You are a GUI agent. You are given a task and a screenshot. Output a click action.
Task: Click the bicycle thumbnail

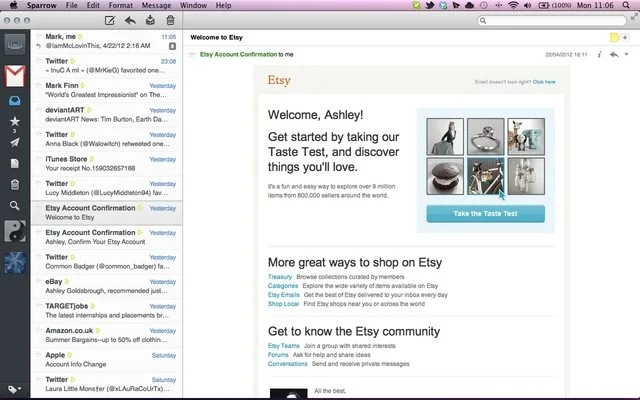point(485,176)
